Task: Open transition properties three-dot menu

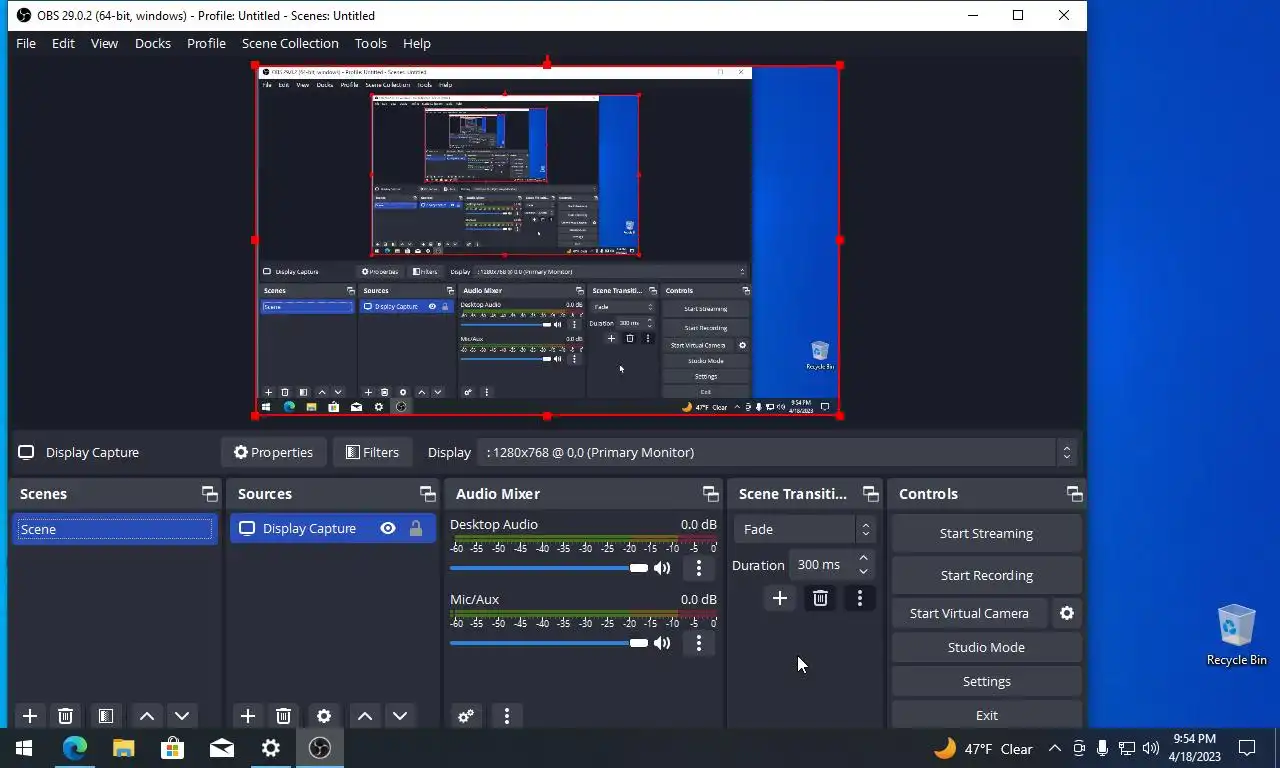Action: 860,598
